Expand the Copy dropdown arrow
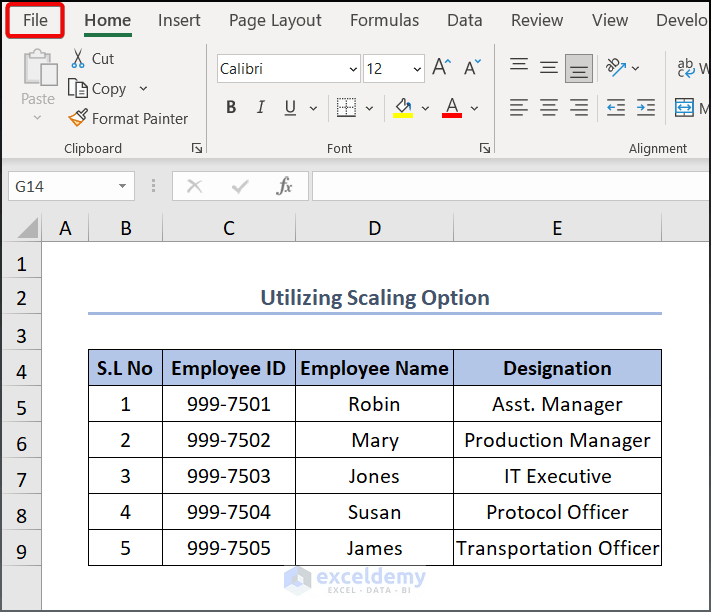 click(143, 88)
